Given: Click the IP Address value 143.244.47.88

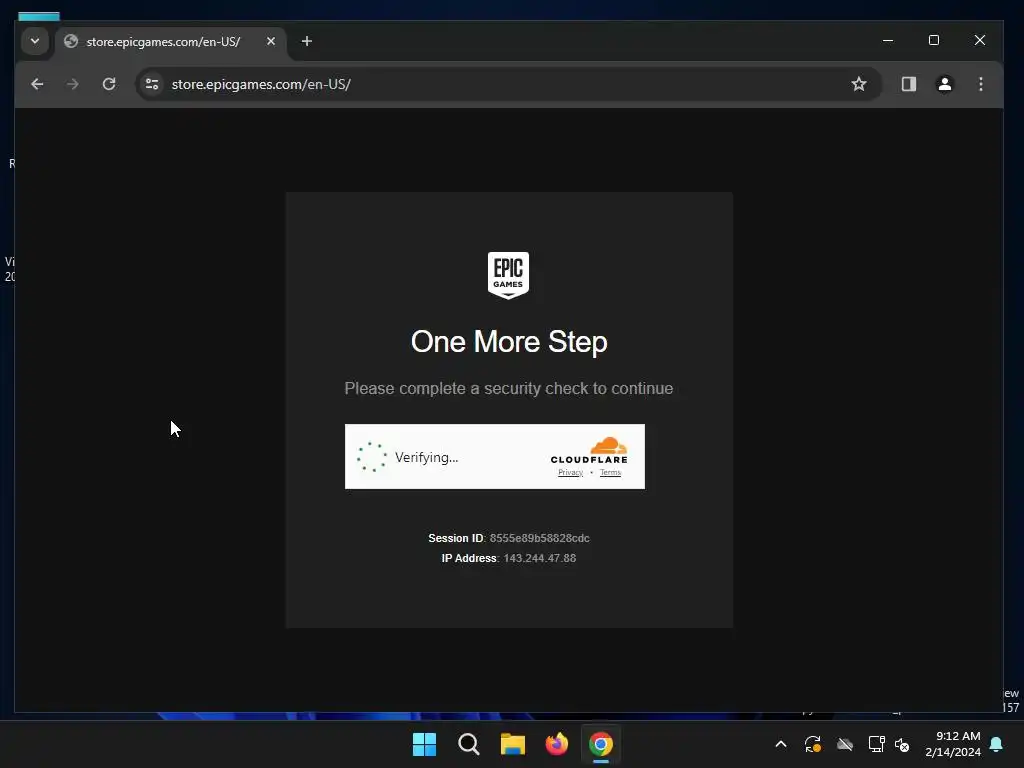Looking at the screenshot, I should pyautogui.click(x=539, y=558).
